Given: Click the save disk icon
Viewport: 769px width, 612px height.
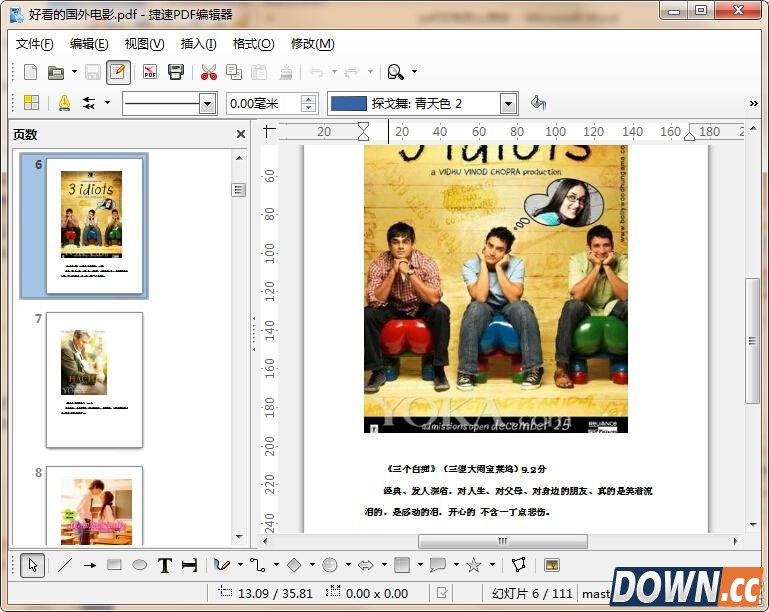Looking at the screenshot, I should (x=93, y=73).
